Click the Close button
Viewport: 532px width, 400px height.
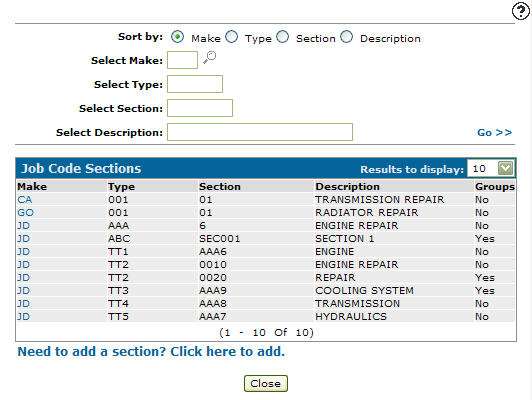coord(266,383)
